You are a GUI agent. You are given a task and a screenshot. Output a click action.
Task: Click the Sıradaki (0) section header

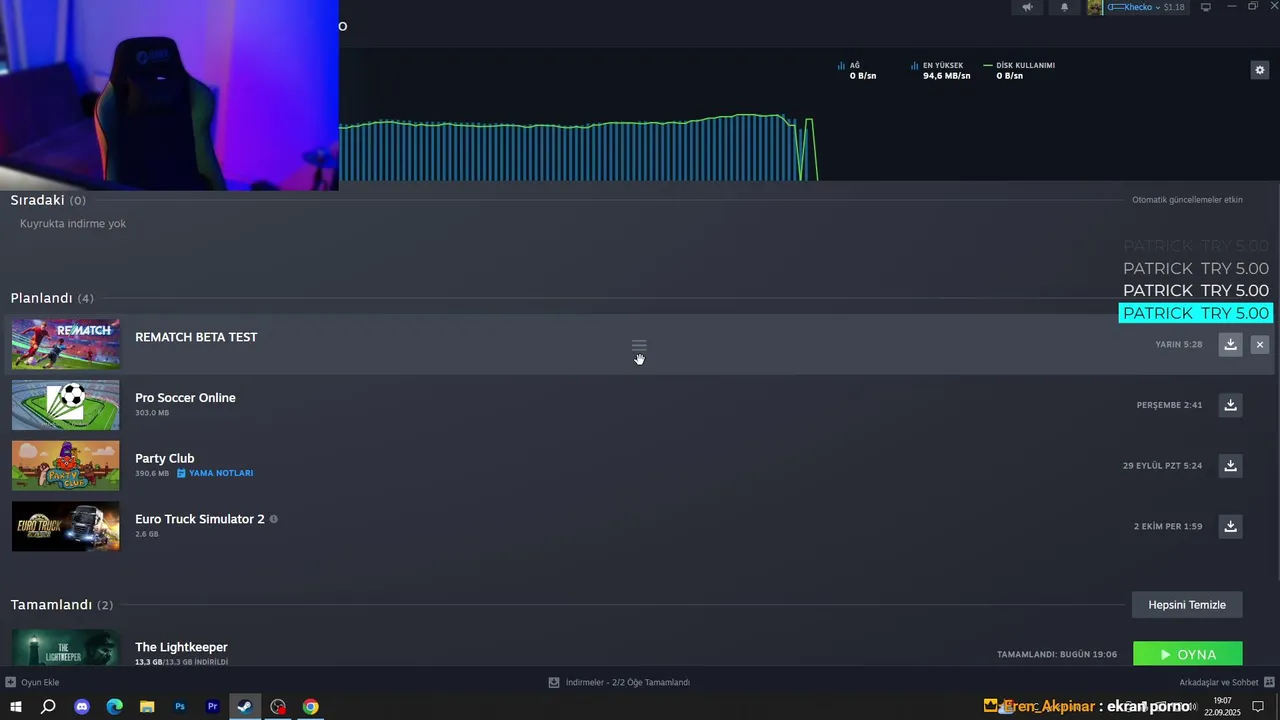pos(48,200)
